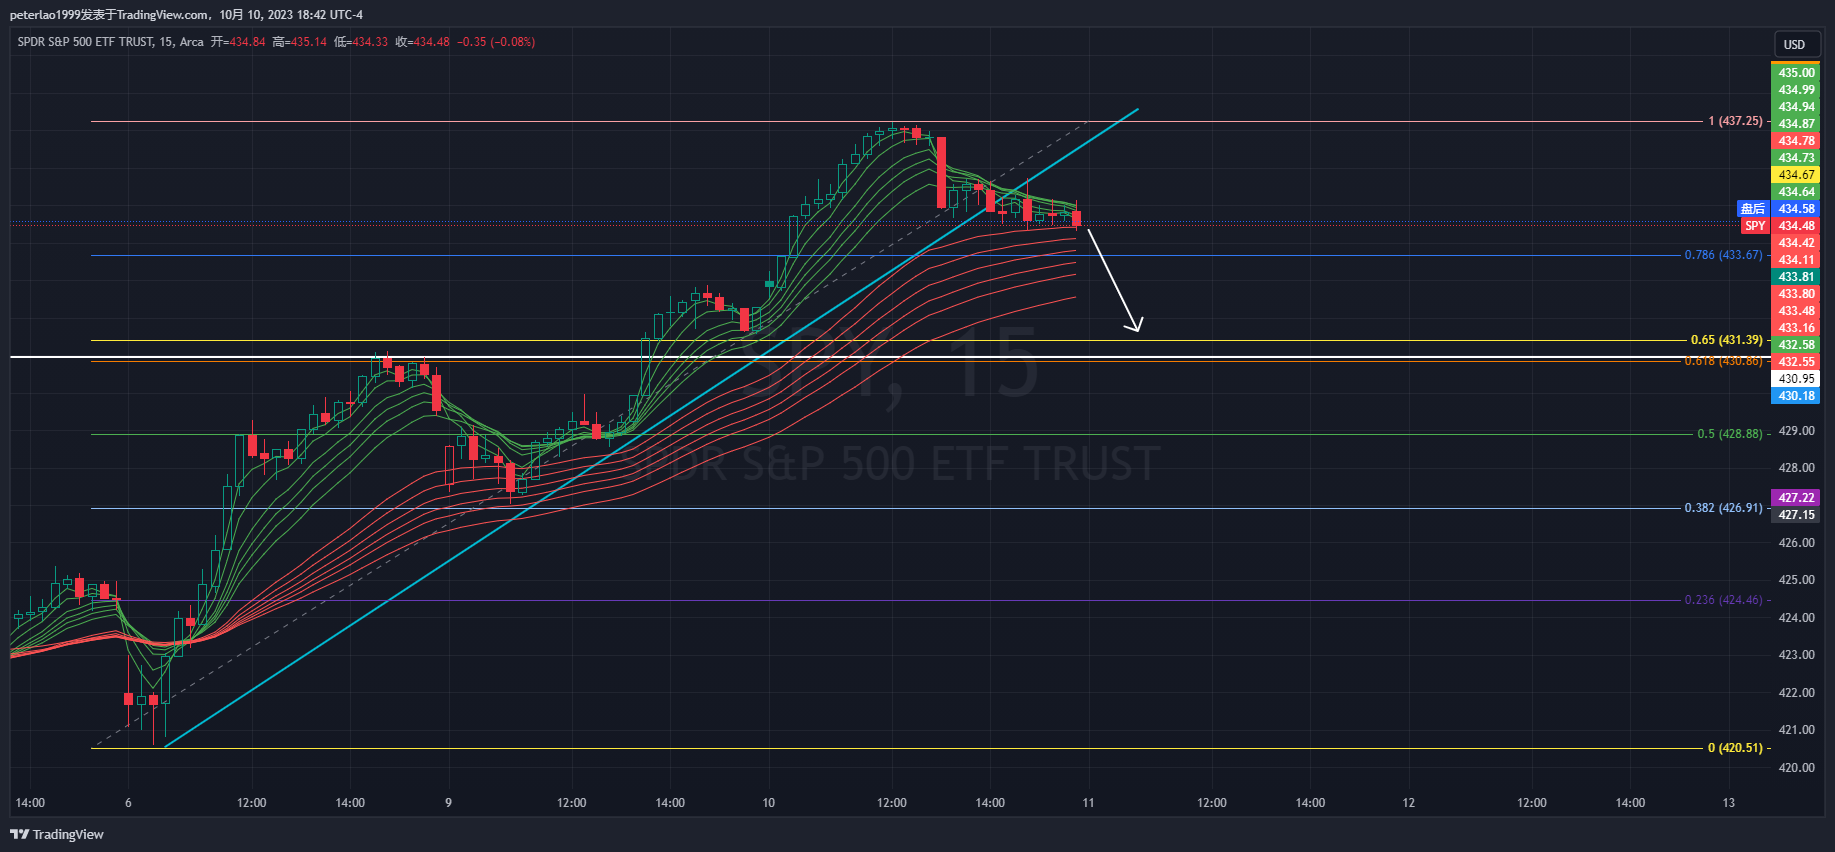Click the 0.236 (424.46) Fibonacci label
Viewport: 1835px width, 852px height.
click(x=1723, y=600)
